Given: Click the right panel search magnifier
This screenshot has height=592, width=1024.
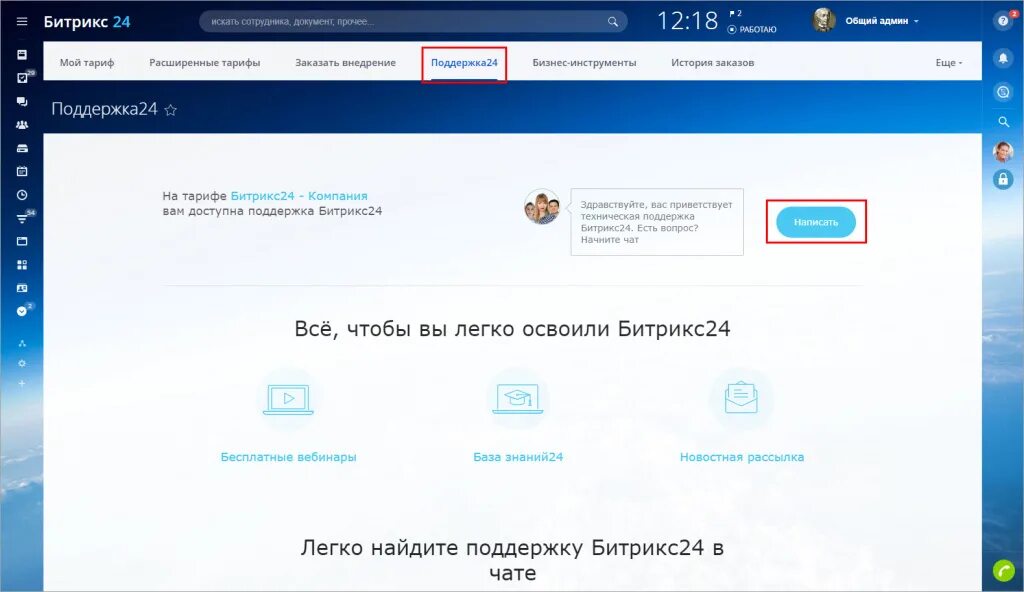Looking at the screenshot, I should 1003,122.
